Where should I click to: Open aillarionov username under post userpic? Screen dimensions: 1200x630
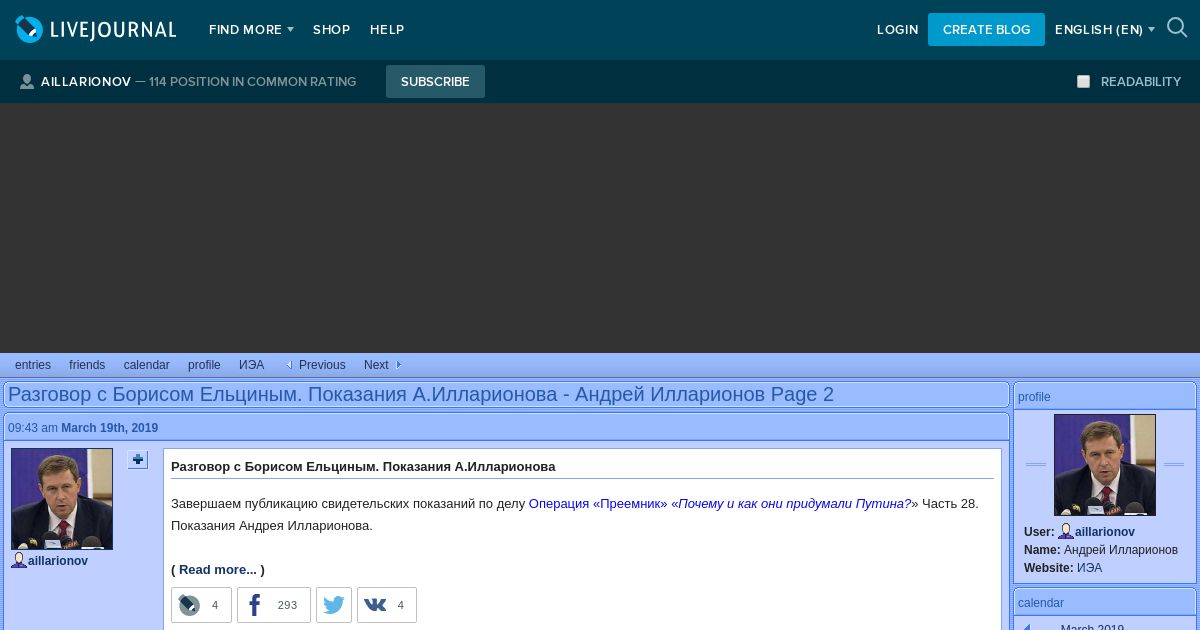pos(58,561)
